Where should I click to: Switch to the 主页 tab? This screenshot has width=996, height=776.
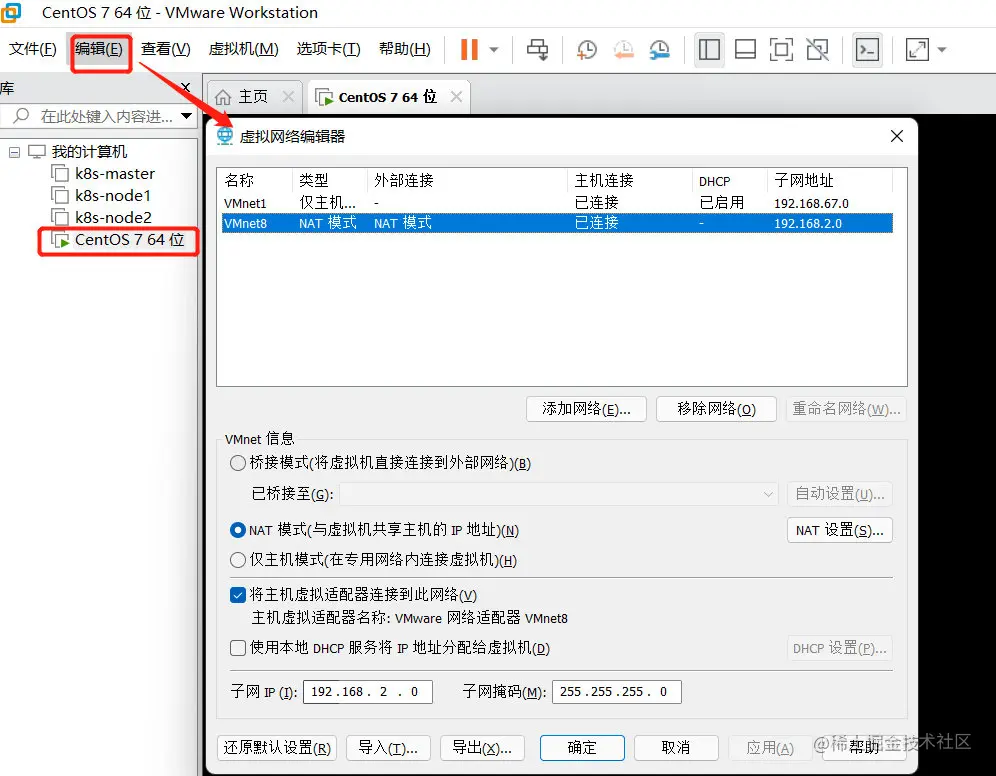254,96
